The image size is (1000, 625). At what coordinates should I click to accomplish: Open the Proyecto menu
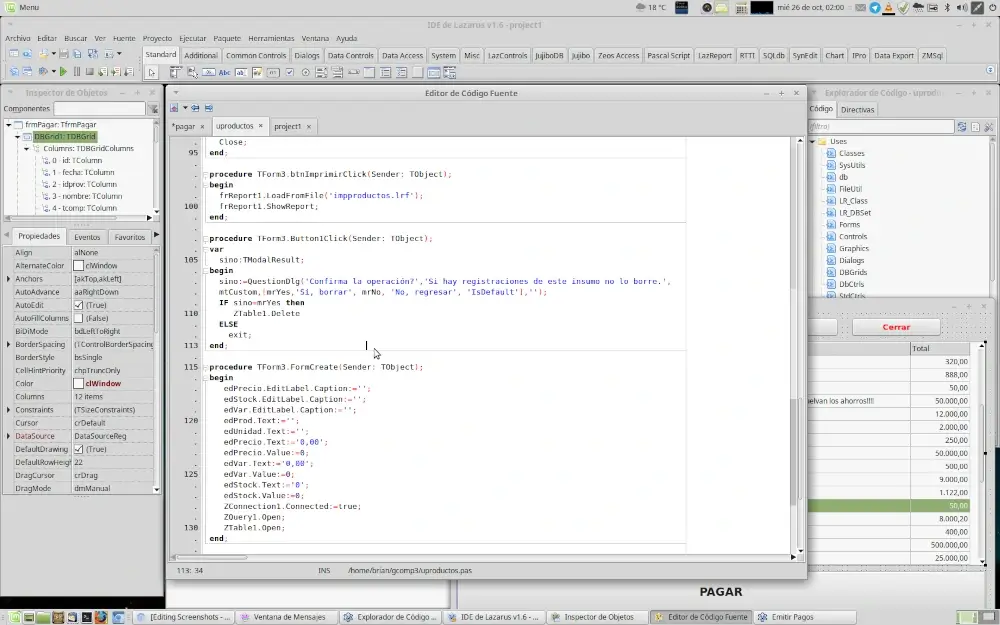[157, 38]
